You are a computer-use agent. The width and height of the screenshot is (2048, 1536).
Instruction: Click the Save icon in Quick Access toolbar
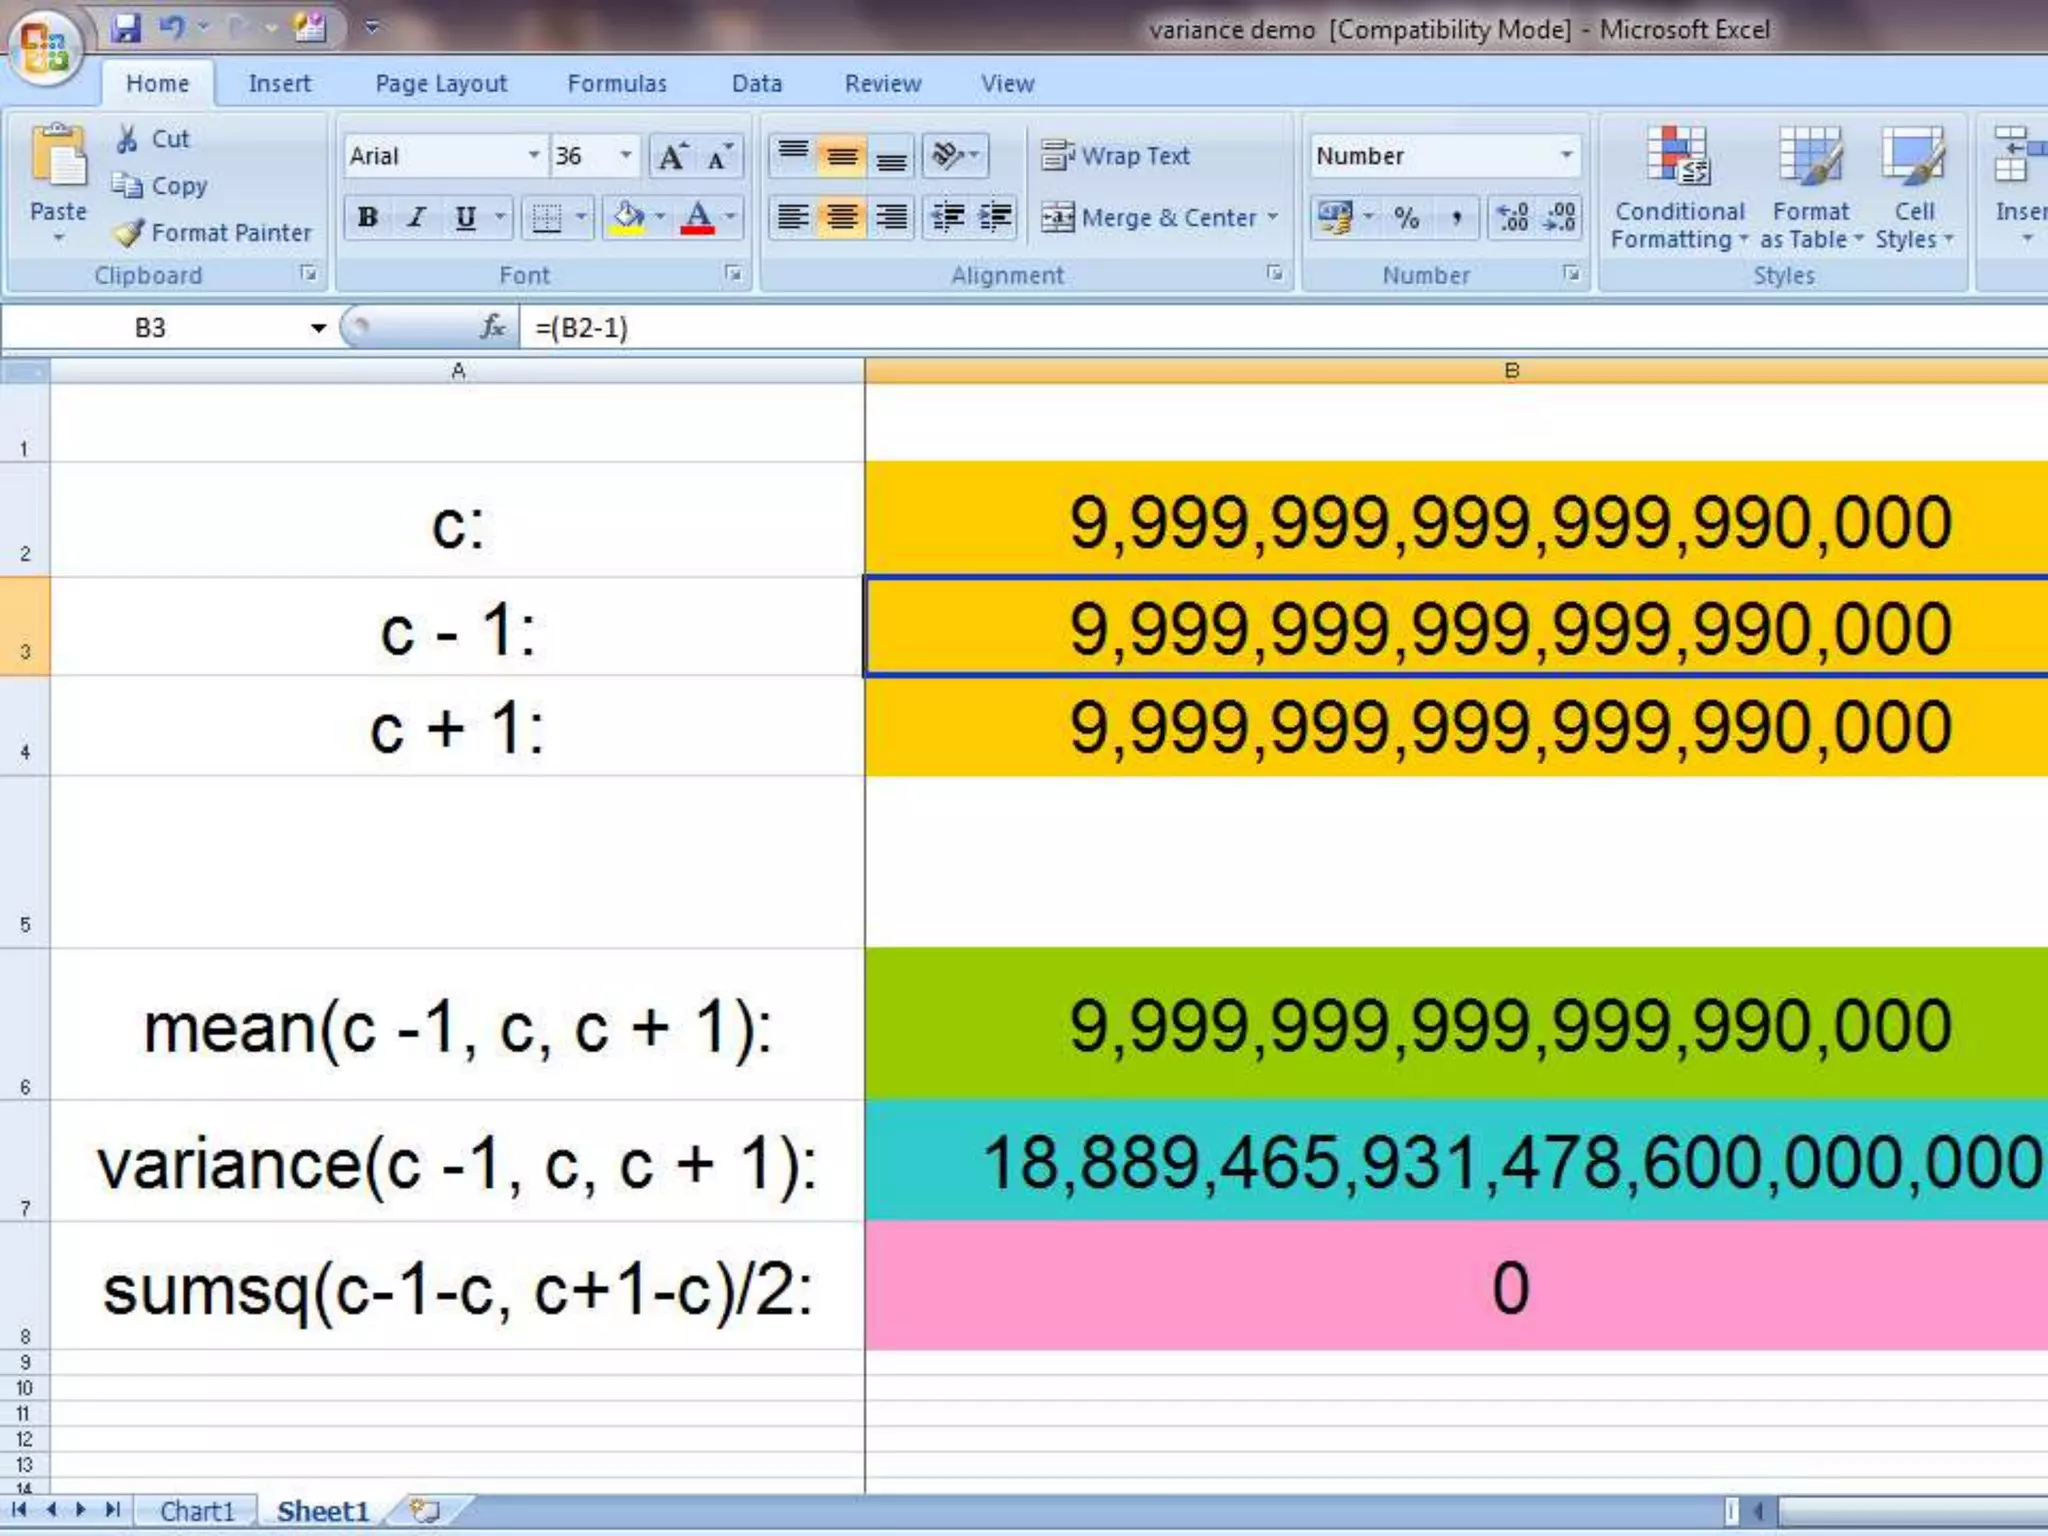[x=126, y=28]
